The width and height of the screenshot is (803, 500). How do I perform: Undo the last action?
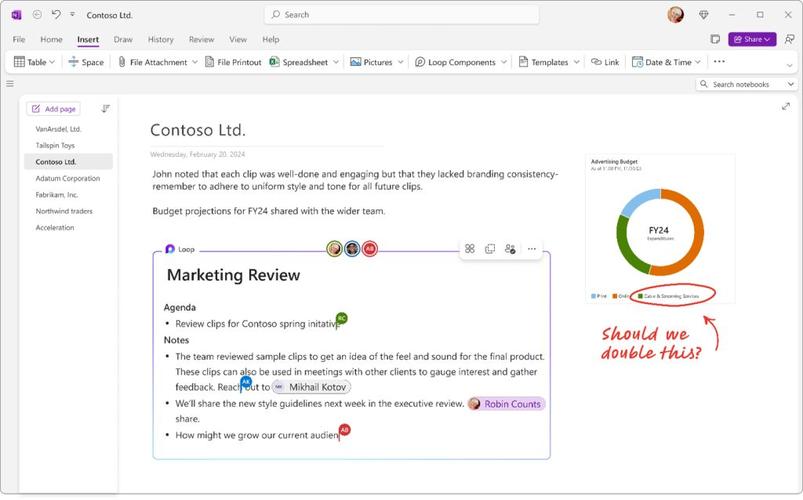click(56, 14)
